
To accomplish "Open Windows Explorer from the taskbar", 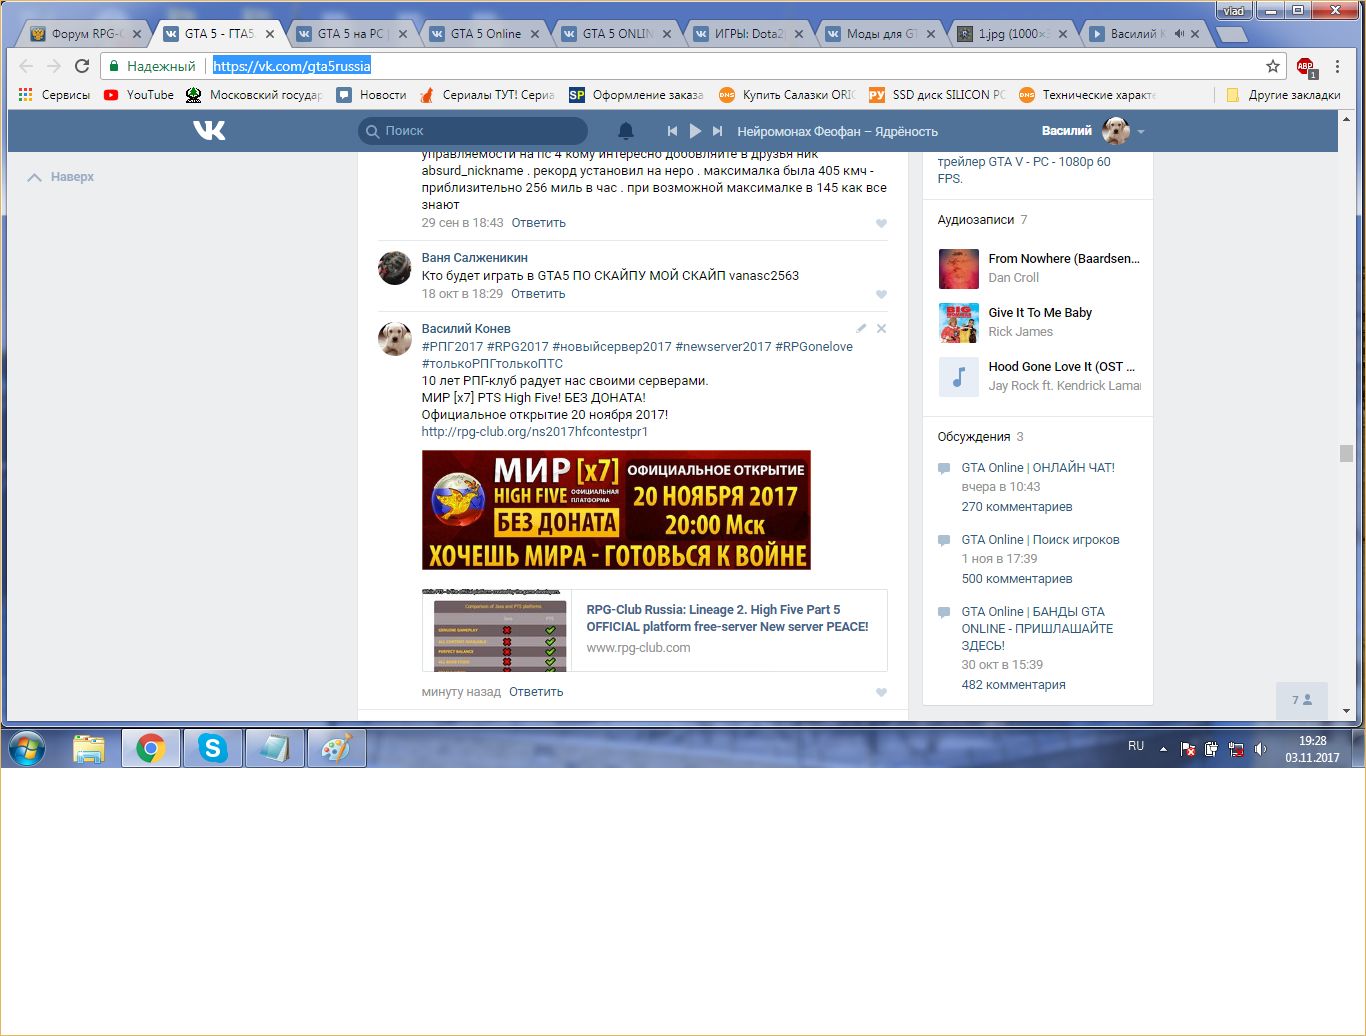I will pyautogui.click(x=89, y=748).
